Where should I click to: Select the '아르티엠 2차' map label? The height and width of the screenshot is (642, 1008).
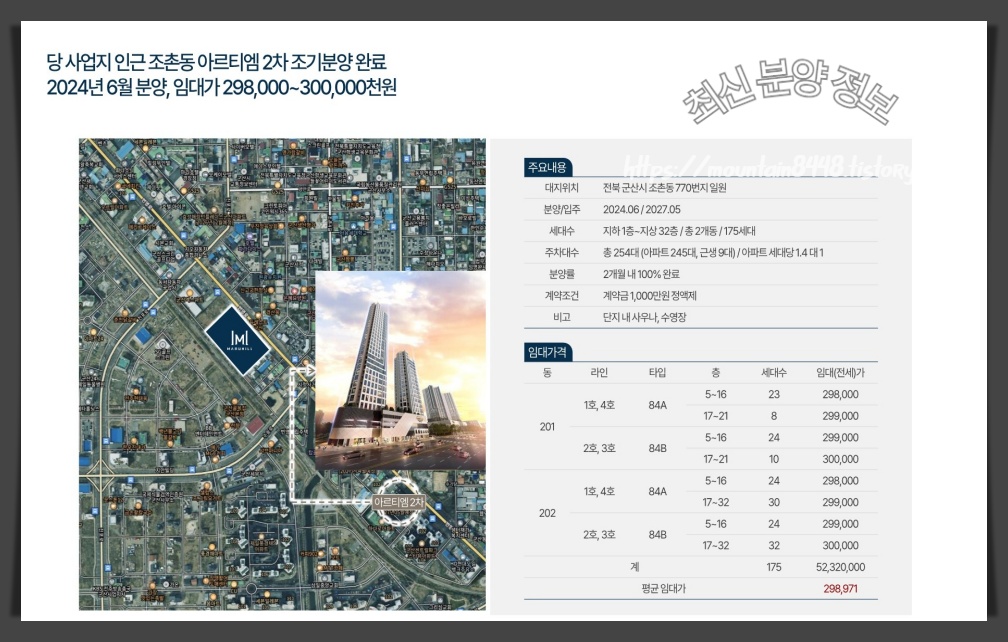(x=399, y=502)
